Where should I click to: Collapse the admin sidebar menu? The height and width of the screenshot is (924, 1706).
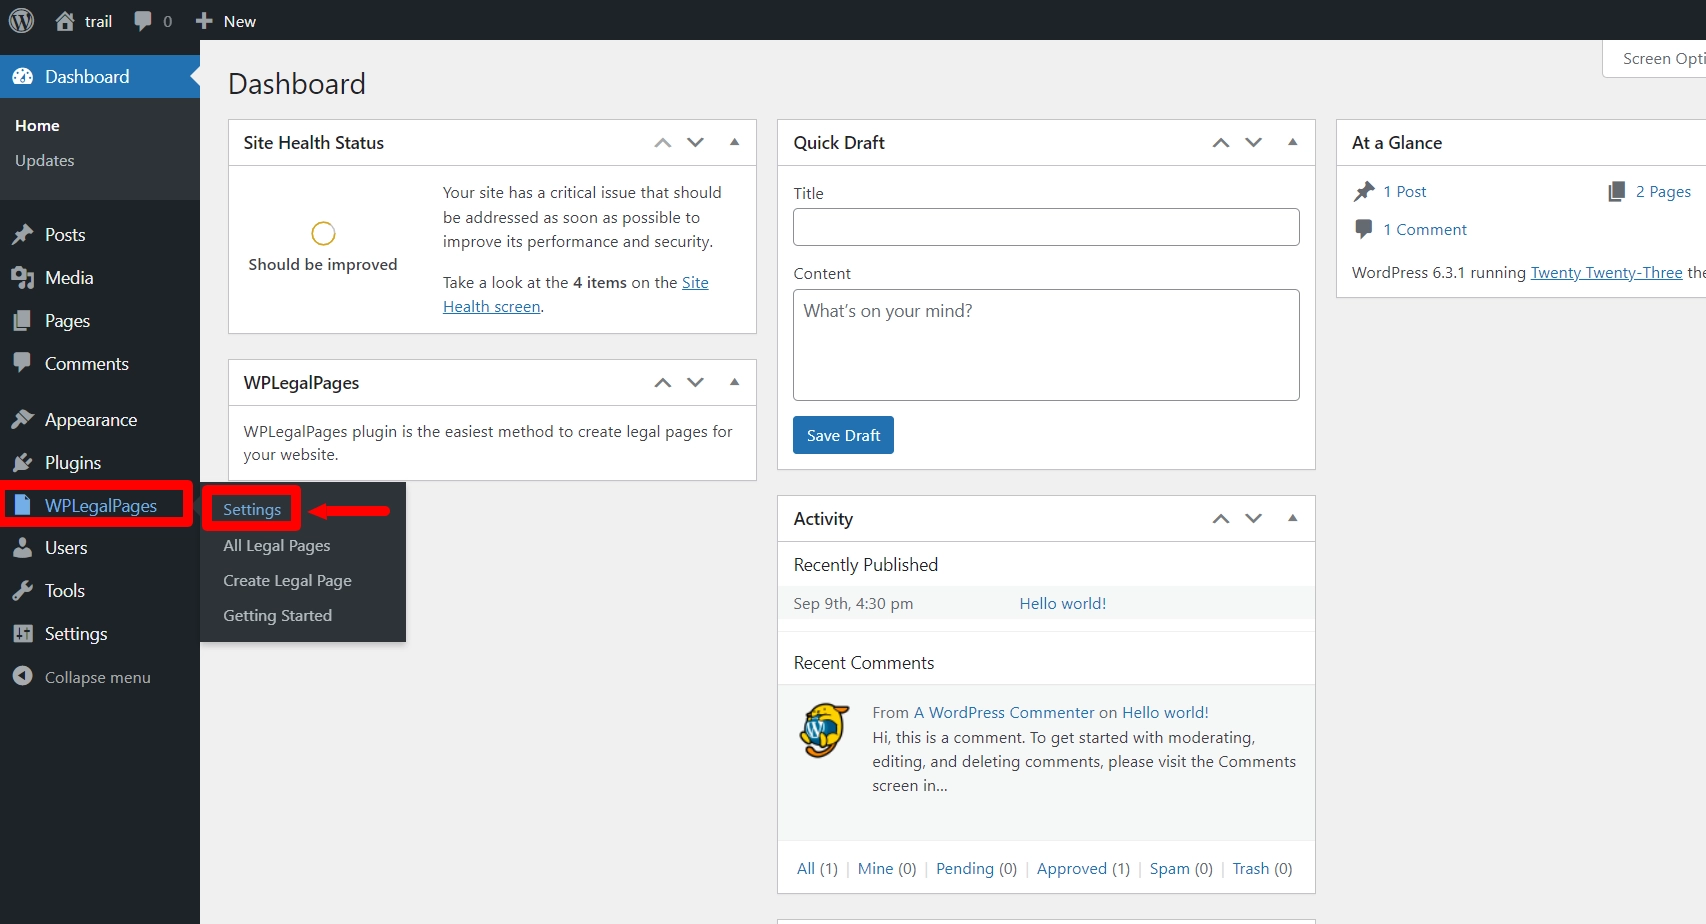pos(96,677)
